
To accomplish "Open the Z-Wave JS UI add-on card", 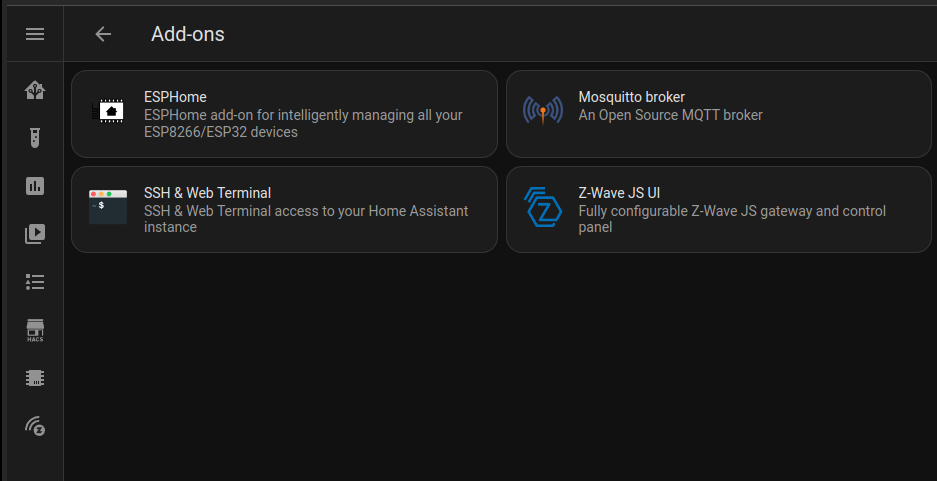I will [x=719, y=209].
